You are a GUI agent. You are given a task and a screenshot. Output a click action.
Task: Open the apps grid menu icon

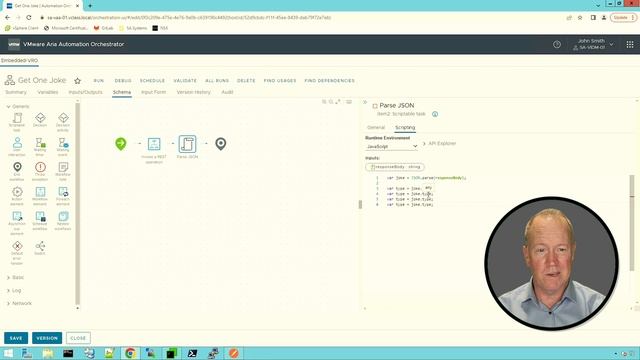tap(630, 44)
